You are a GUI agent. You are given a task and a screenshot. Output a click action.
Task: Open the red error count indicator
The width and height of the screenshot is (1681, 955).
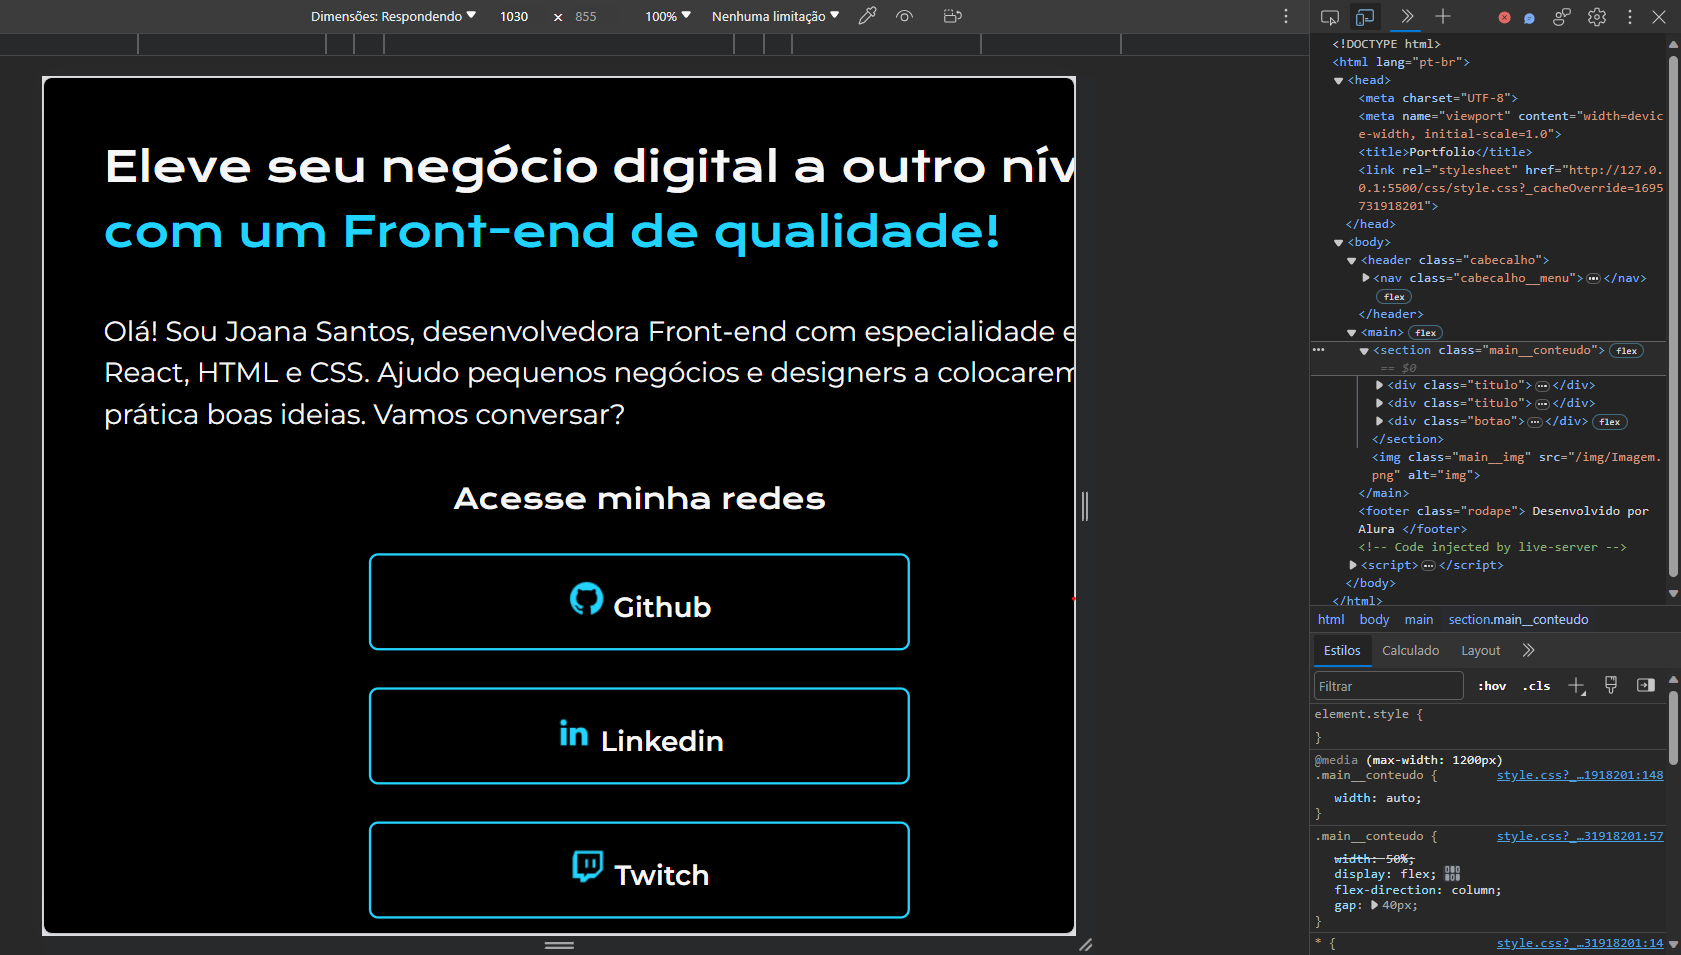coord(1504,17)
